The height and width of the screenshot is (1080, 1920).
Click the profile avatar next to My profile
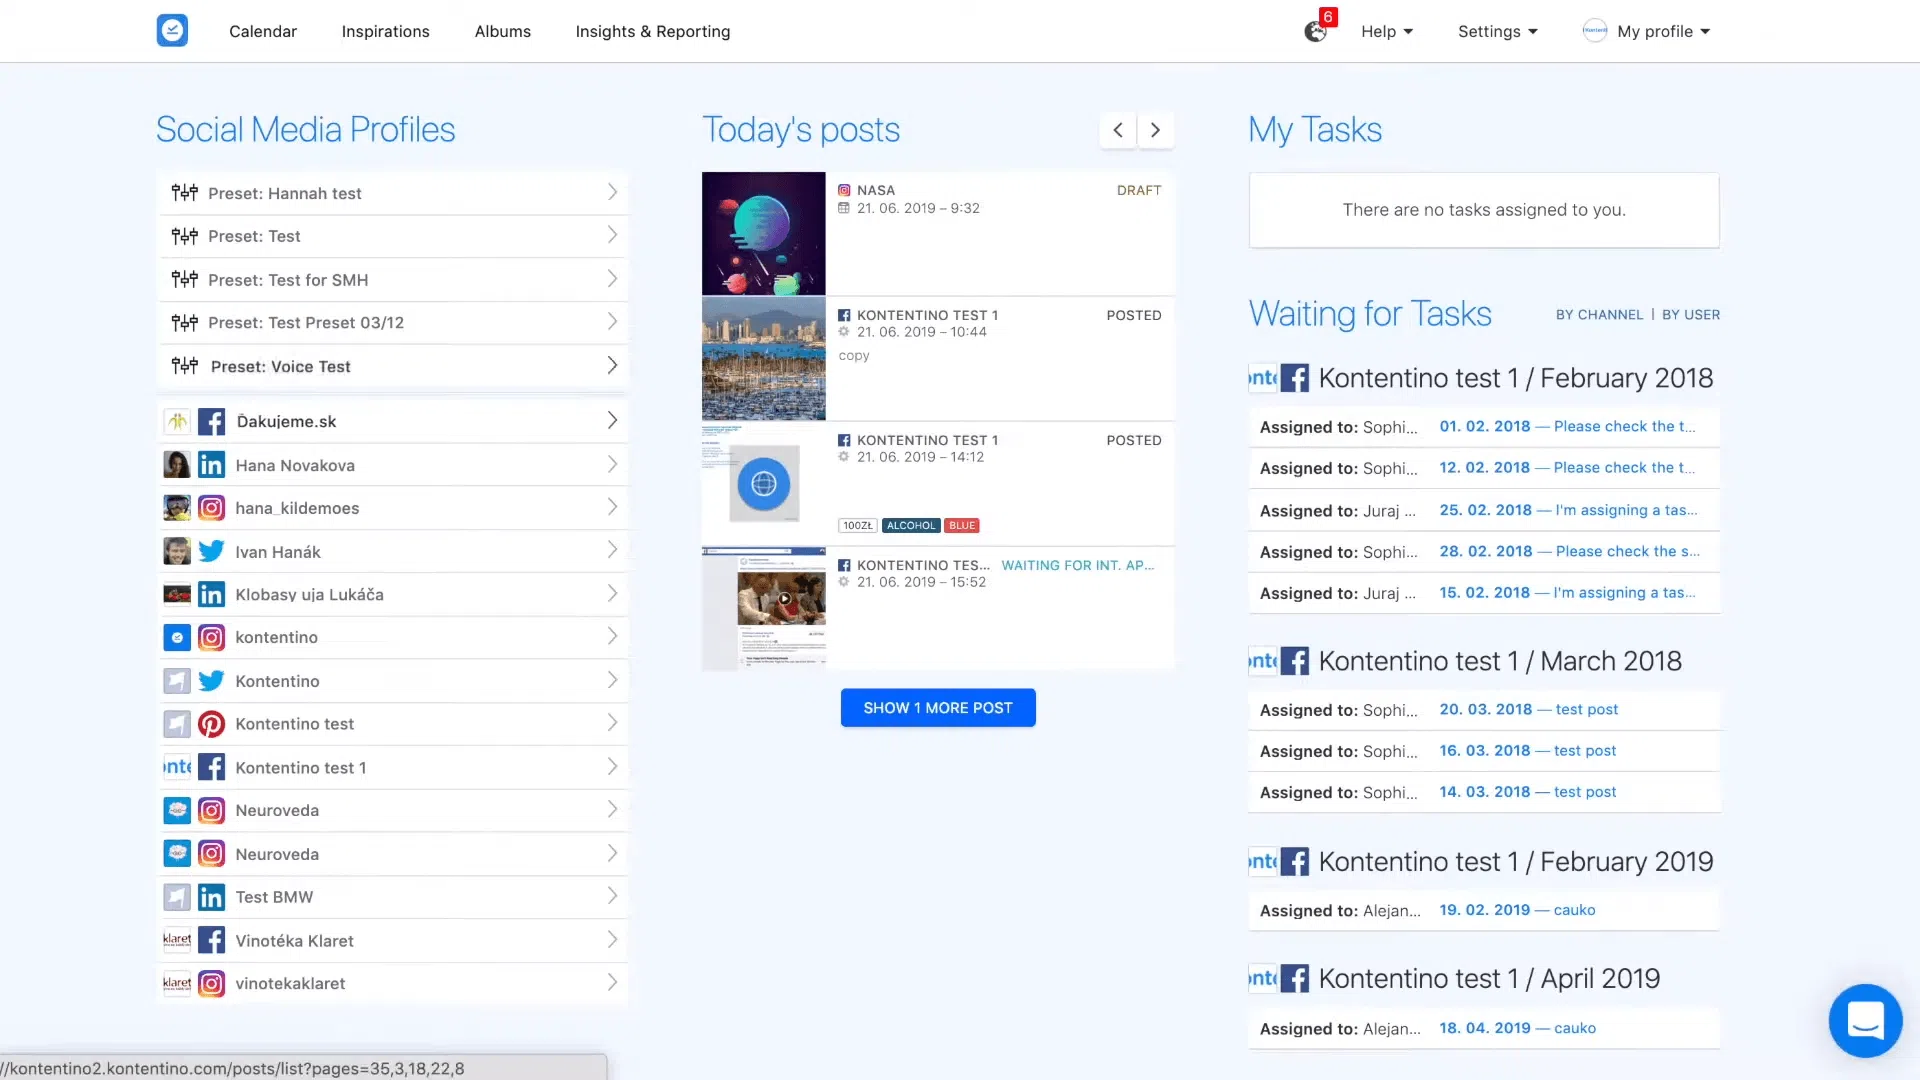tap(1595, 31)
